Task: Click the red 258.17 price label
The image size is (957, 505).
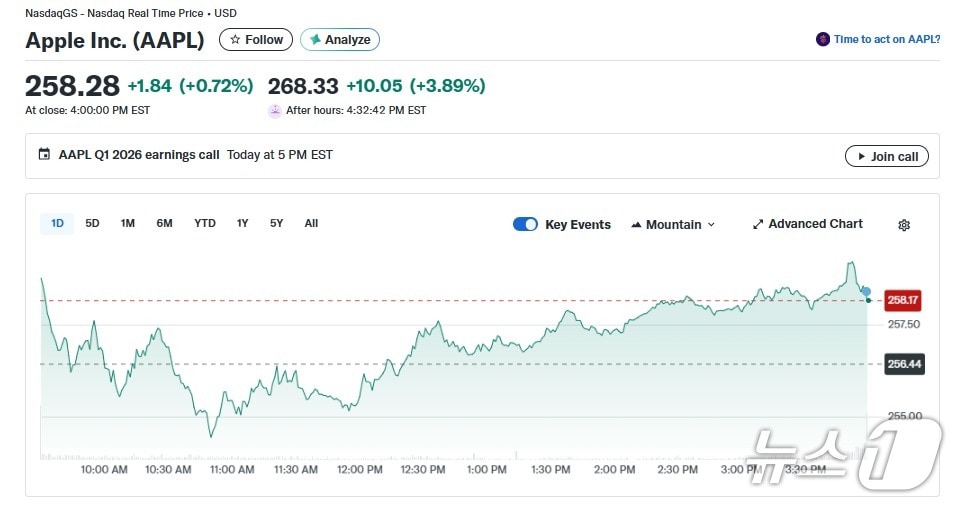Action: [903, 299]
